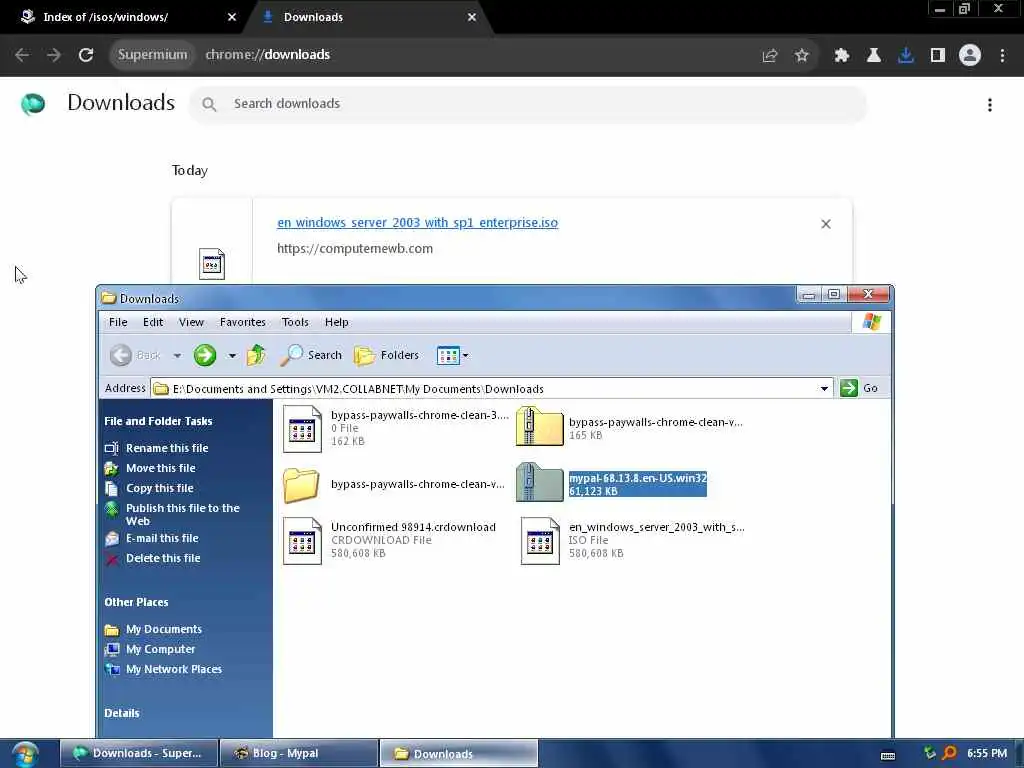Select the bypass-paywalls-chrome-clean folder icon
The width and height of the screenshot is (1024, 768).
click(x=301, y=485)
